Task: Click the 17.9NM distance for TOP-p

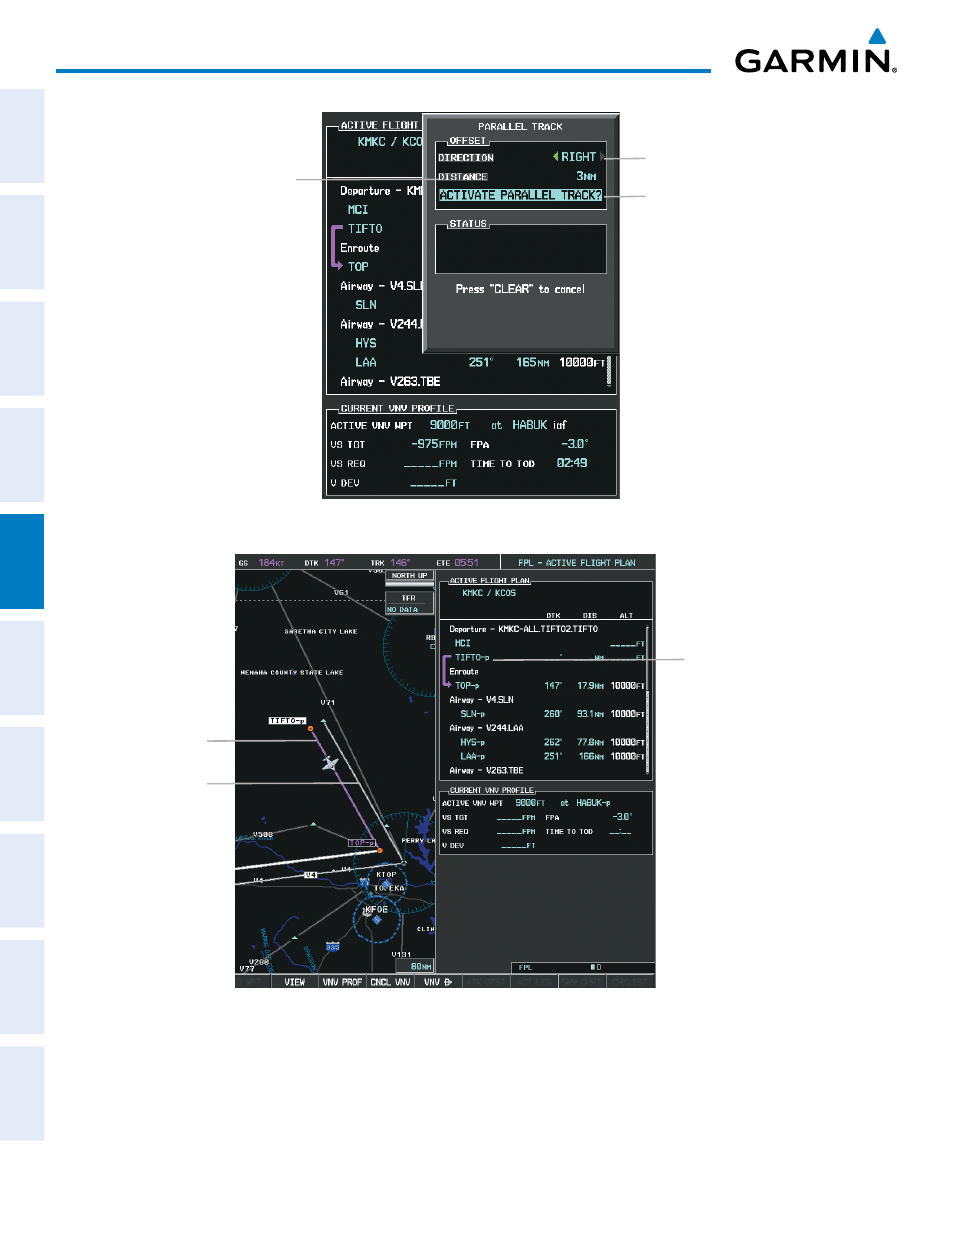Action: coord(591,686)
